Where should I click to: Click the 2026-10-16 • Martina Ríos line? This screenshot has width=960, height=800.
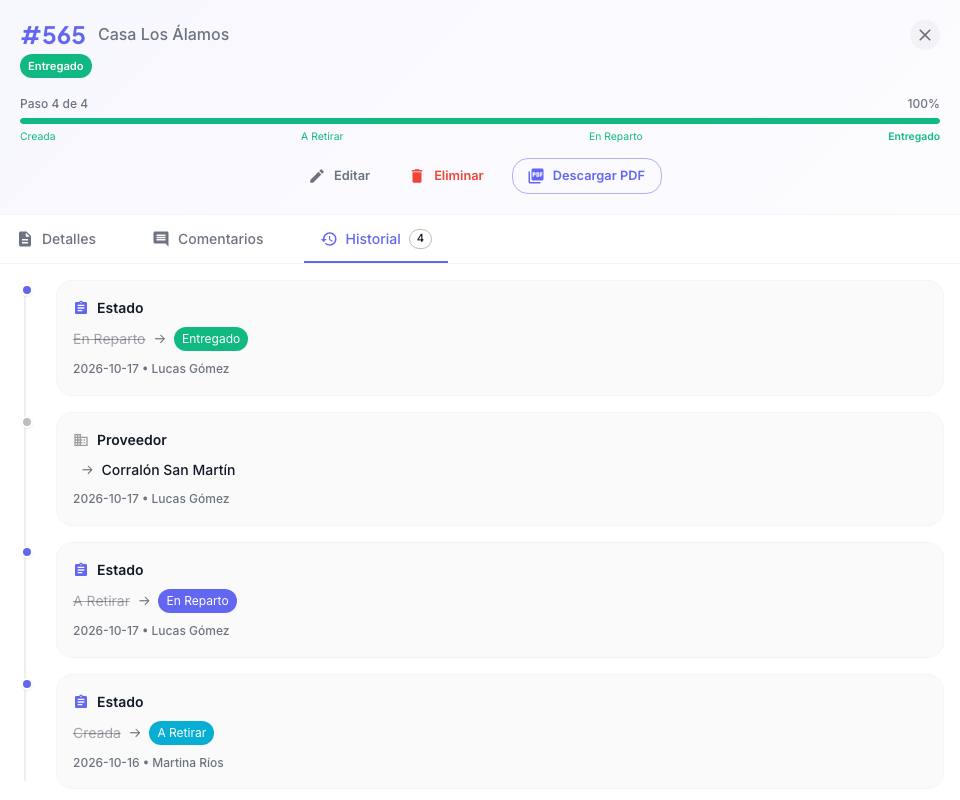pyautogui.click(x=148, y=763)
